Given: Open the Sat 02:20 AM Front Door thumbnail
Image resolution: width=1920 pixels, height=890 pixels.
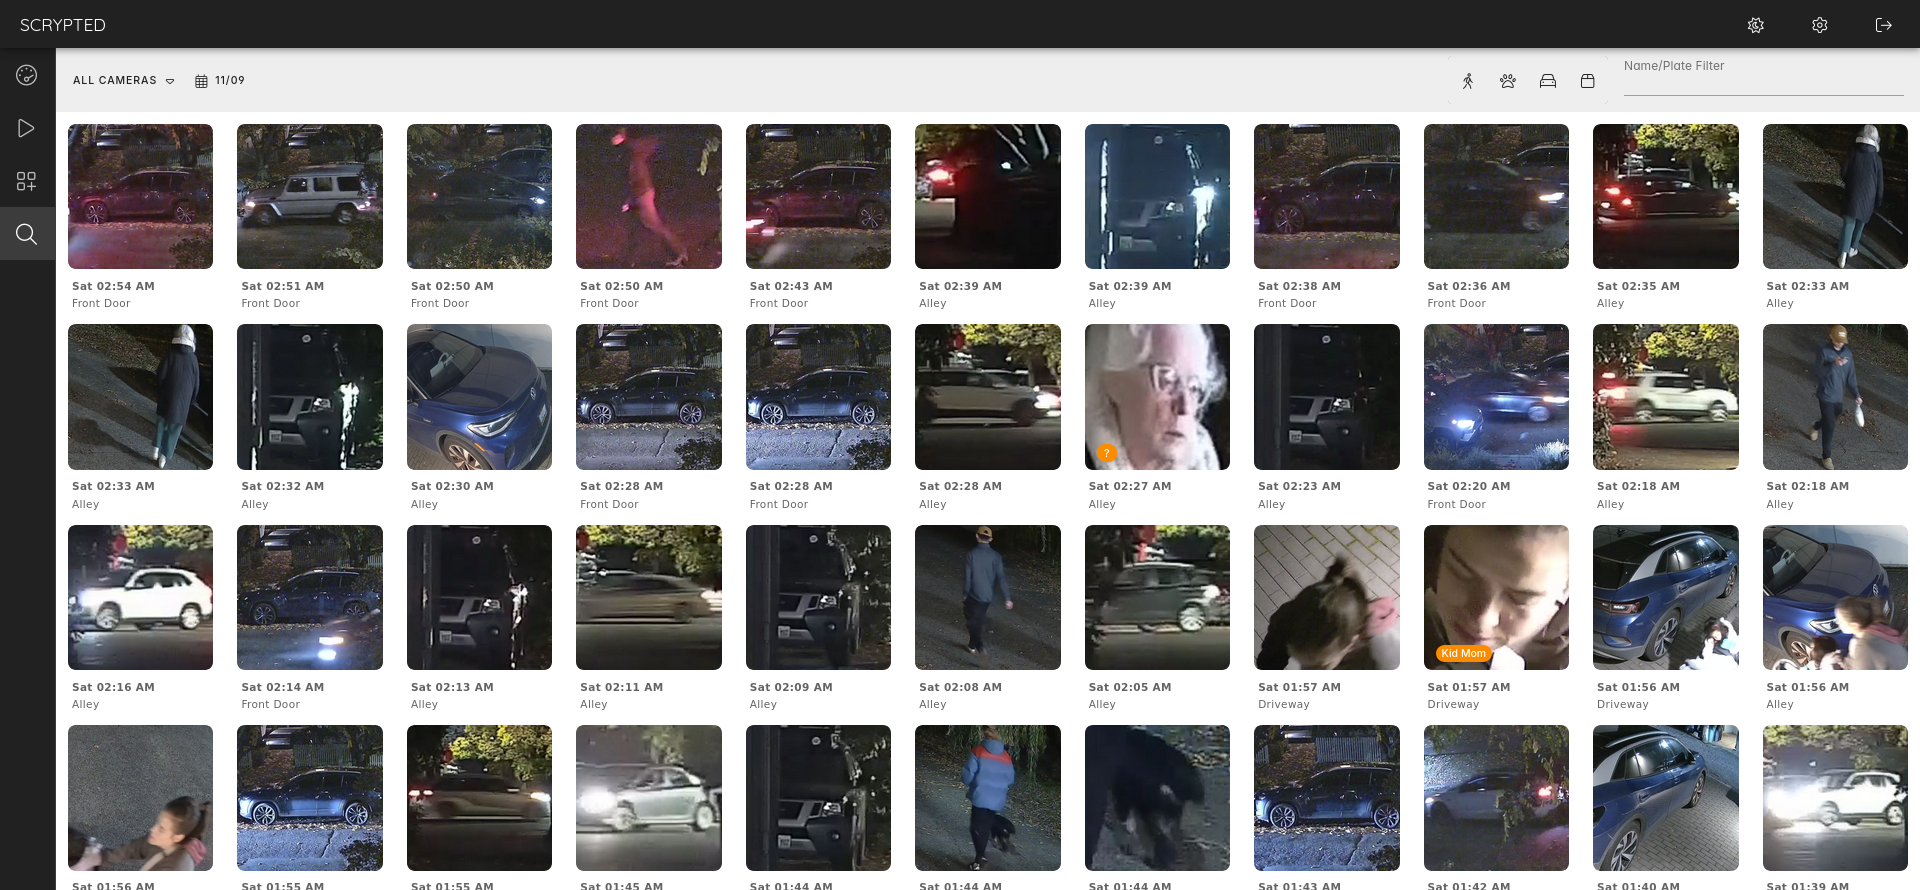Looking at the screenshot, I should 1496,397.
